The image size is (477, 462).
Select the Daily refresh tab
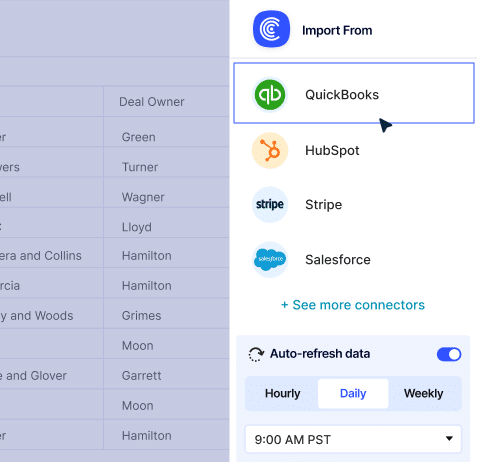[x=353, y=393]
